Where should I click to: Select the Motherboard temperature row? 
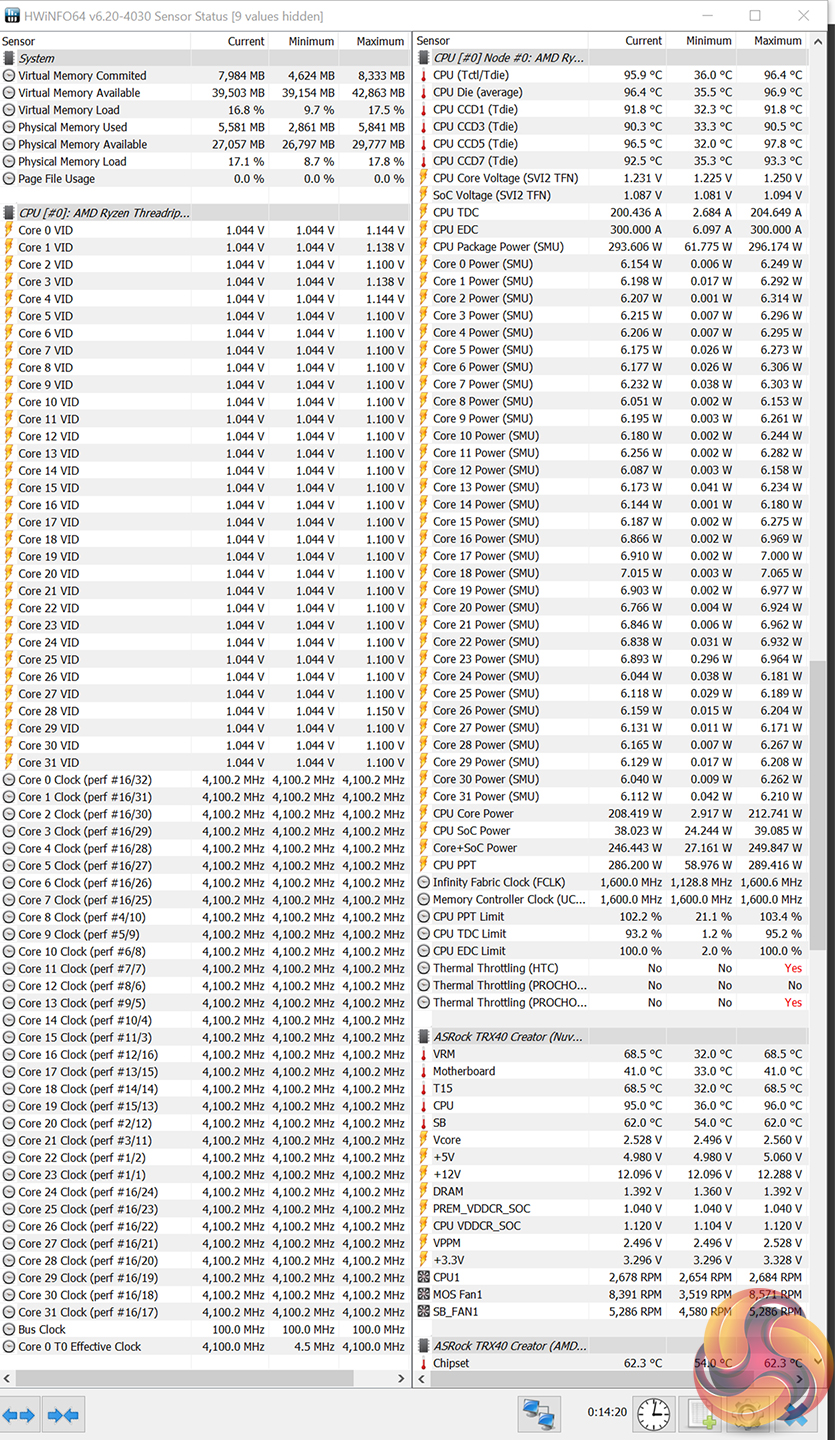[611, 1071]
